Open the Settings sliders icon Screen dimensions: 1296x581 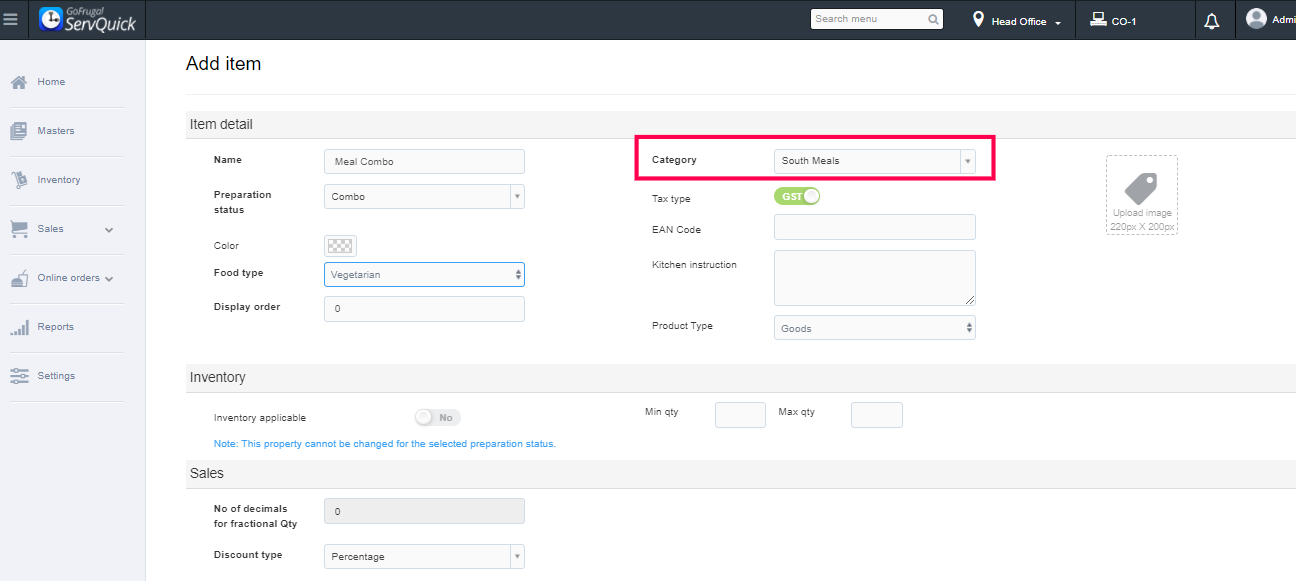tap(19, 376)
